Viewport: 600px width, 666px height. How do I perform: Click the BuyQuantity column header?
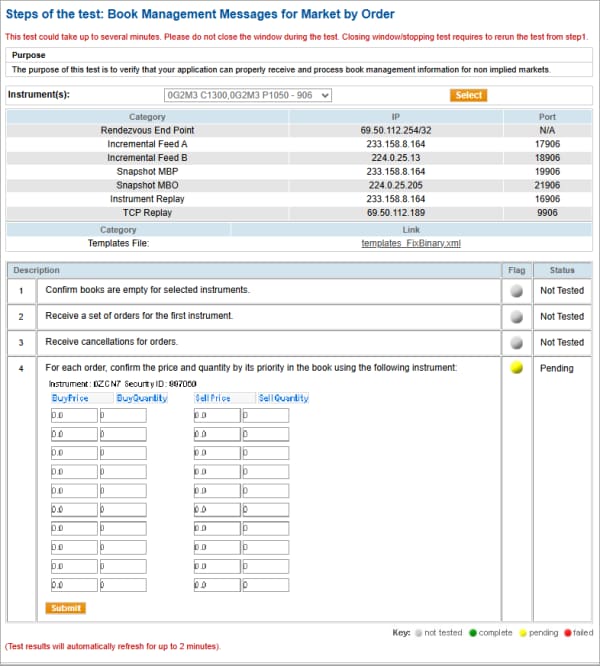(x=142, y=398)
